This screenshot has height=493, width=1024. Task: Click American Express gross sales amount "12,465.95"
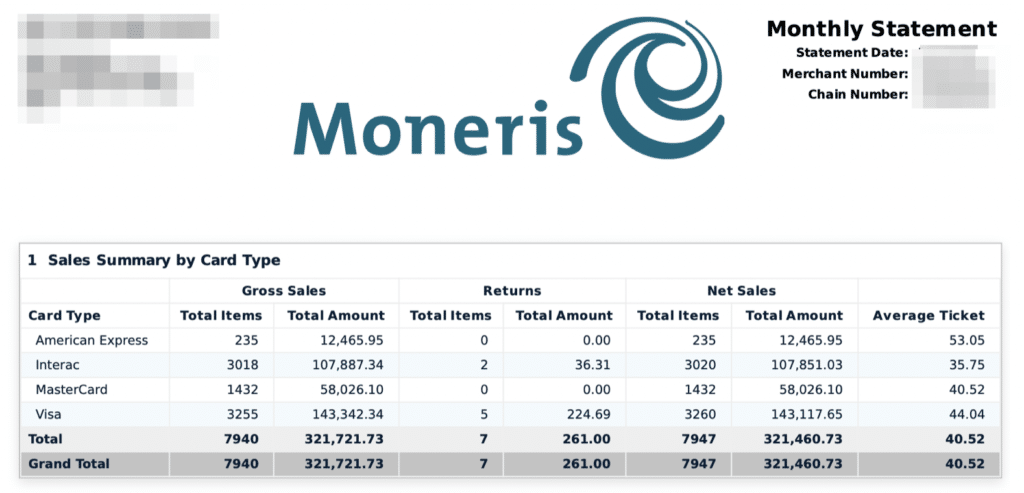tap(351, 340)
